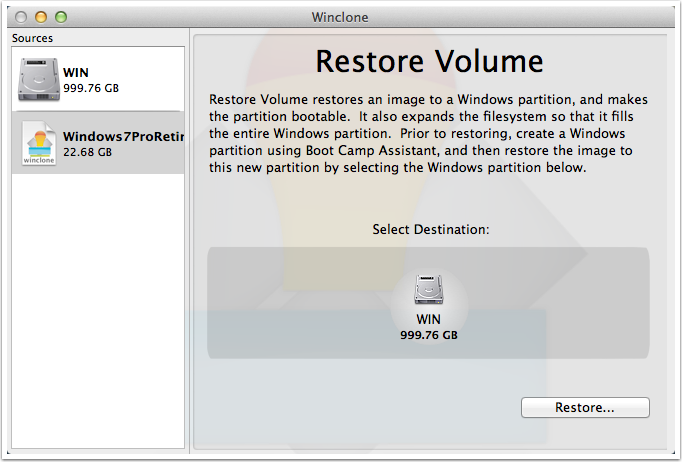The height and width of the screenshot is (462, 682).
Task: Click the 999.76 GB size in Sources
Action: click(x=91, y=88)
